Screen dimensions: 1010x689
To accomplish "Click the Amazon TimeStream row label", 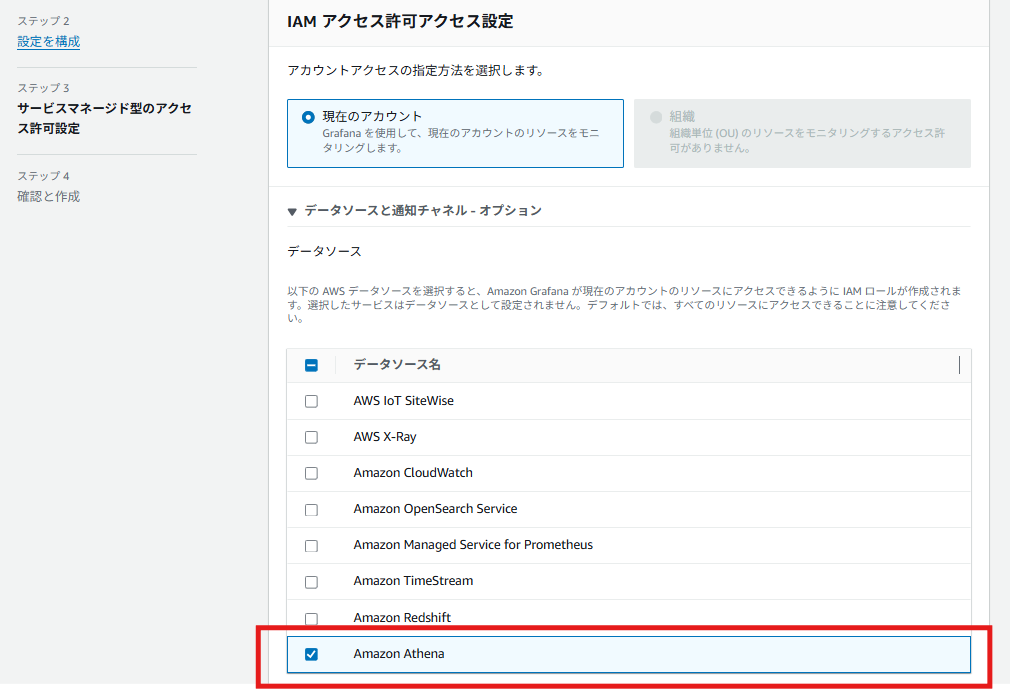I will point(413,581).
